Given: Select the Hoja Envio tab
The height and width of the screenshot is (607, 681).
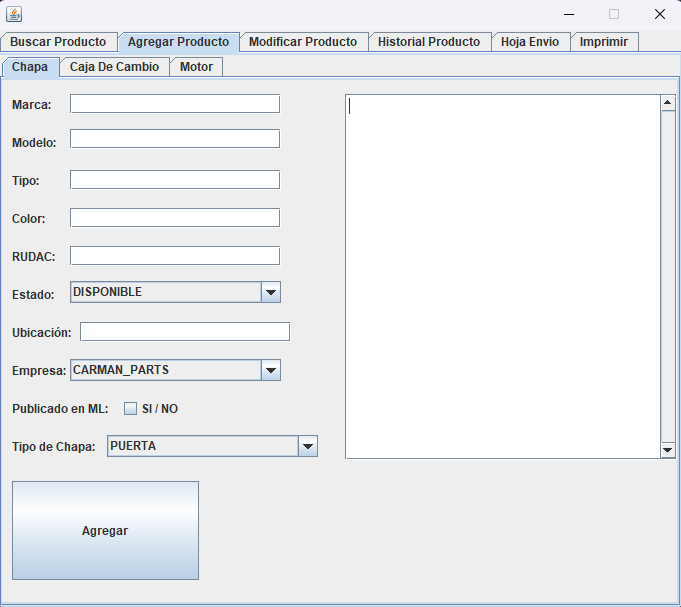Looking at the screenshot, I should click(x=529, y=42).
